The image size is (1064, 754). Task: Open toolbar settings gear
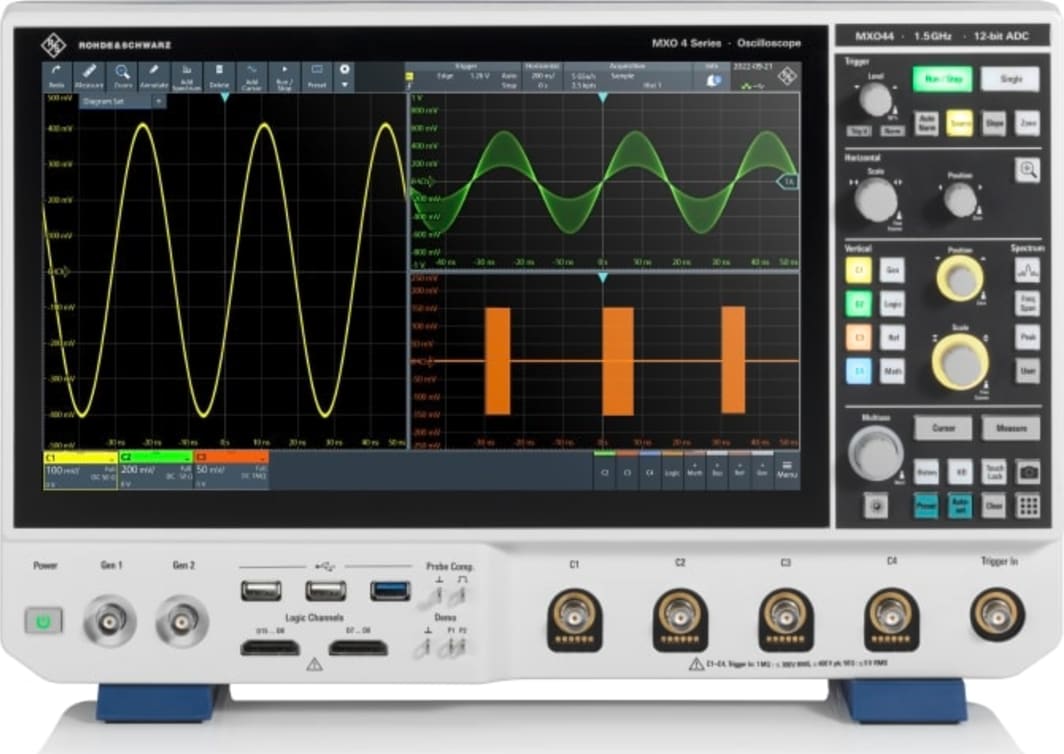(345, 69)
